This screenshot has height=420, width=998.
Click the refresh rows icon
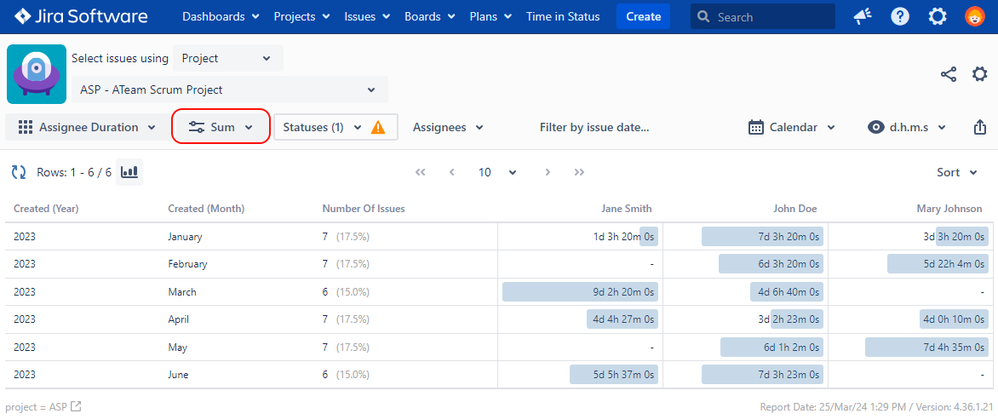(x=18, y=172)
